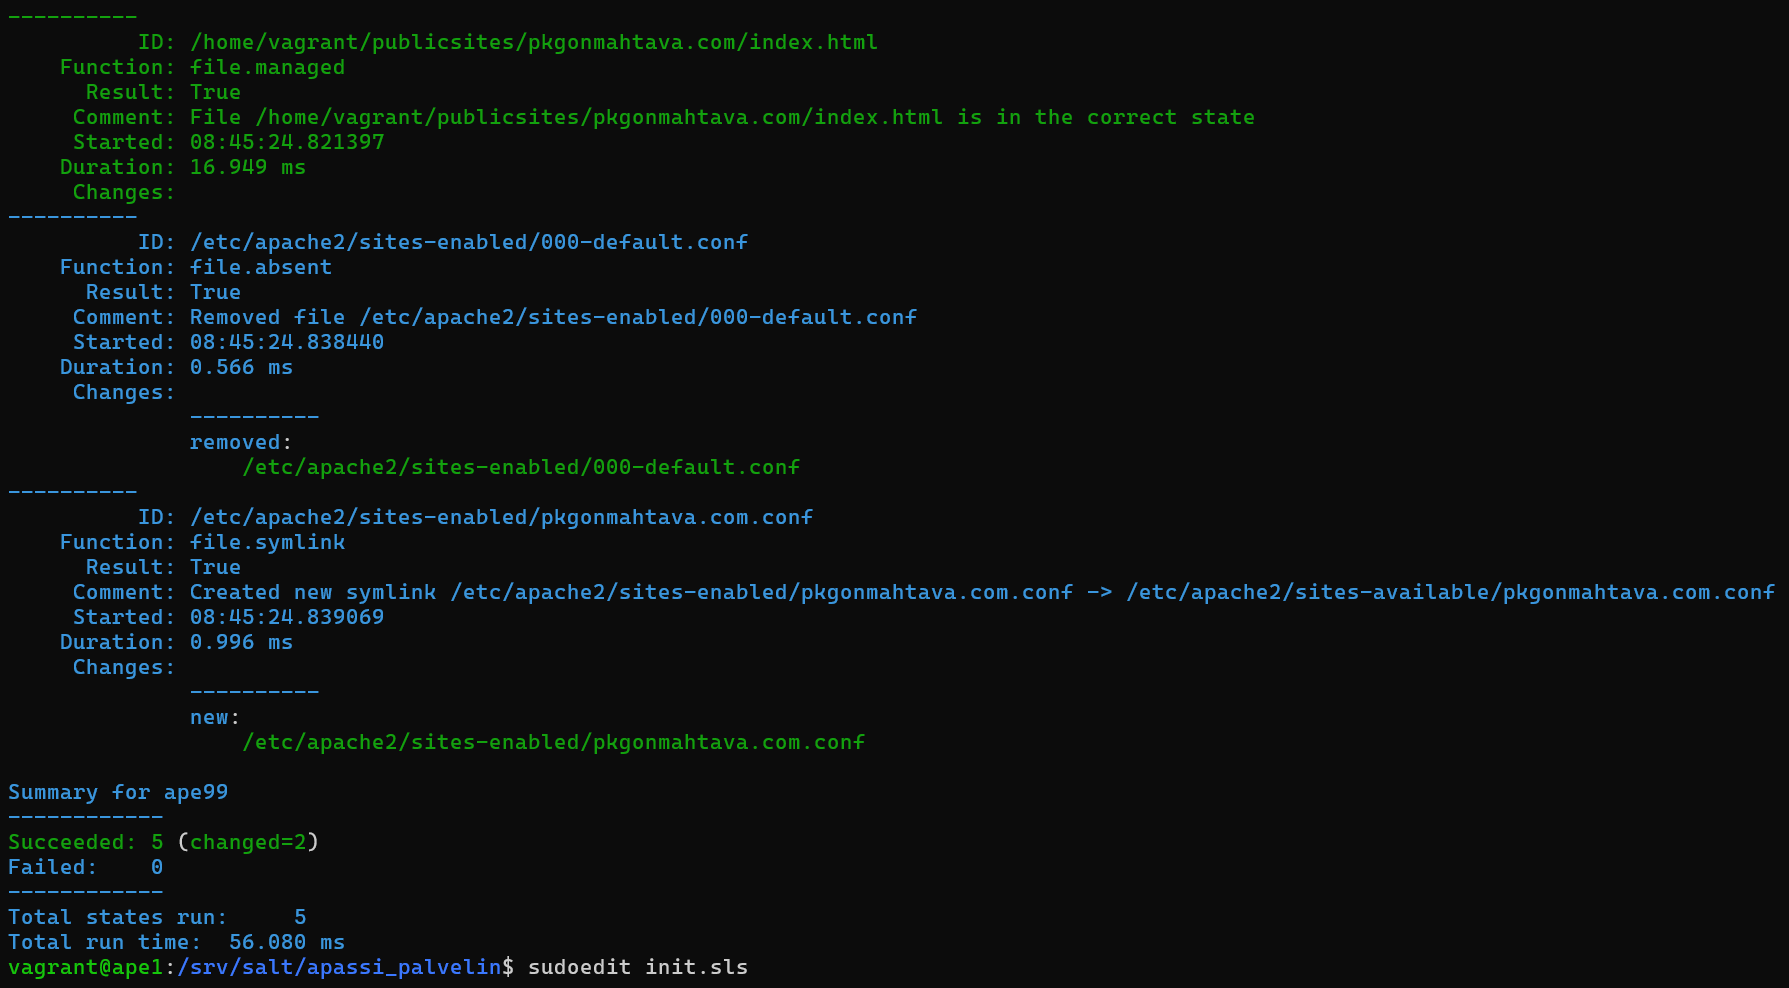
Task: Click the total run time "56.080 ms"
Action: 286,942
